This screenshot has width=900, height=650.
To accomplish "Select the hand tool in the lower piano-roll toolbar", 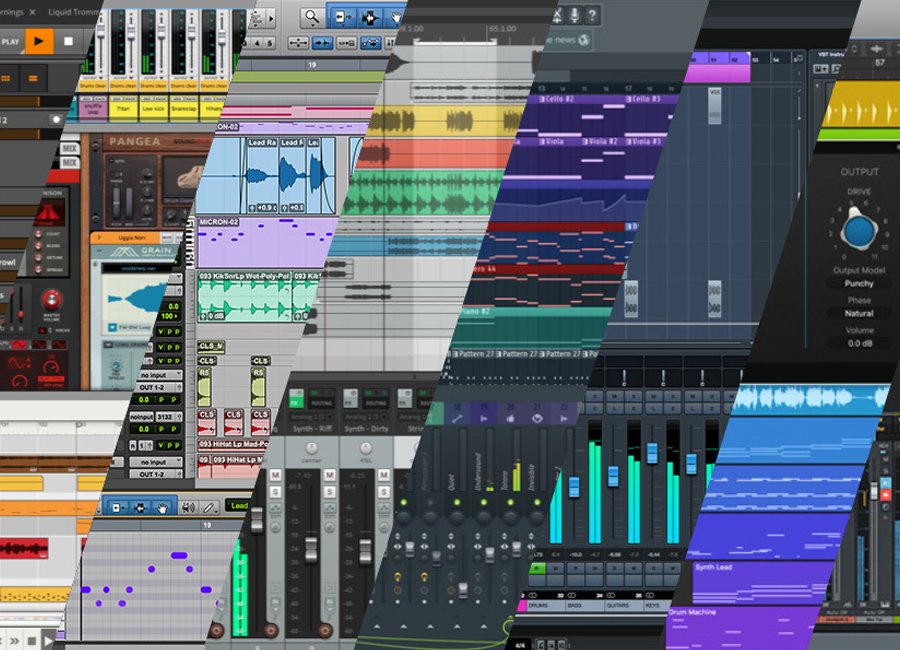I will (162, 508).
